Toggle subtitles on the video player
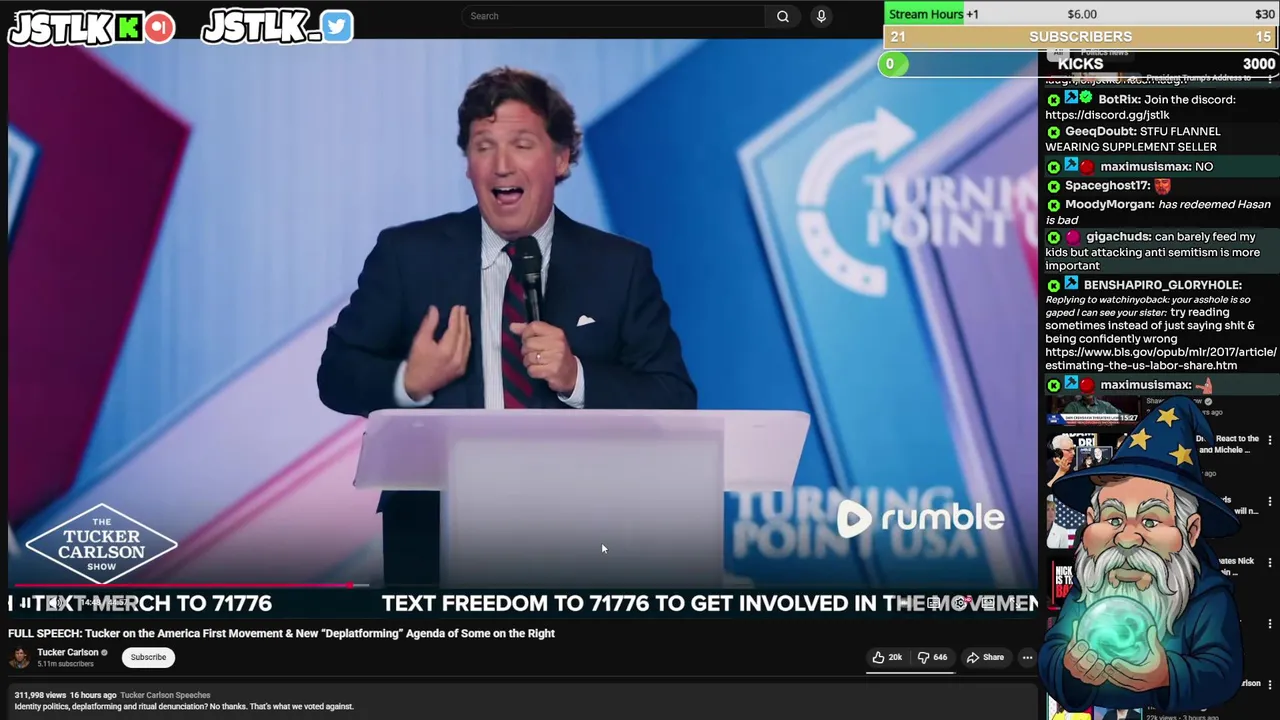 coord(933,603)
